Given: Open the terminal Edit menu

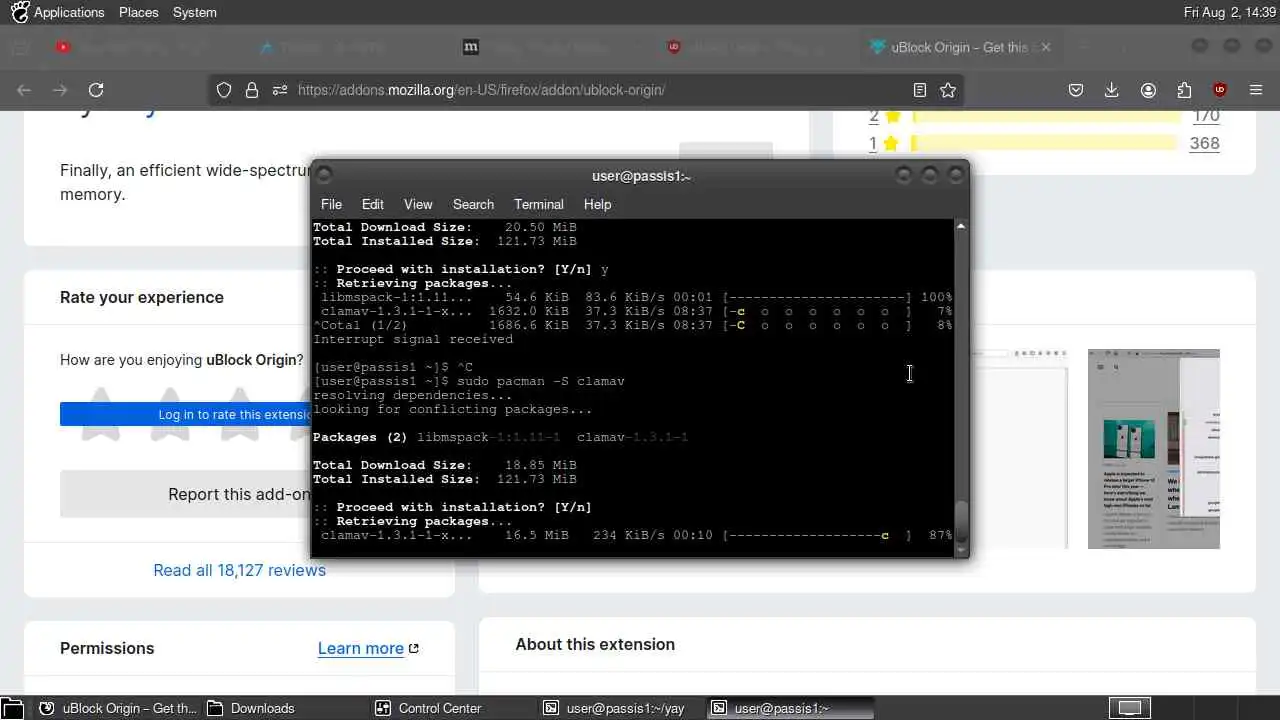Looking at the screenshot, I should 373,204.
